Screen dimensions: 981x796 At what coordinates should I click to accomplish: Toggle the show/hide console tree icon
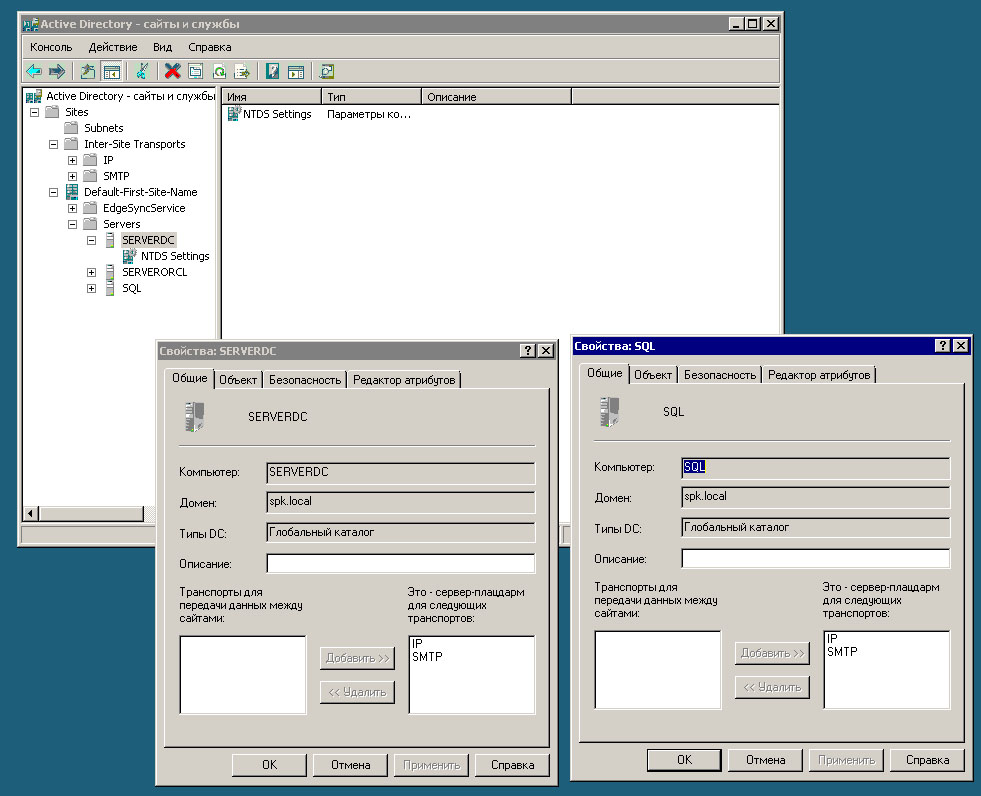click(111, 71)
